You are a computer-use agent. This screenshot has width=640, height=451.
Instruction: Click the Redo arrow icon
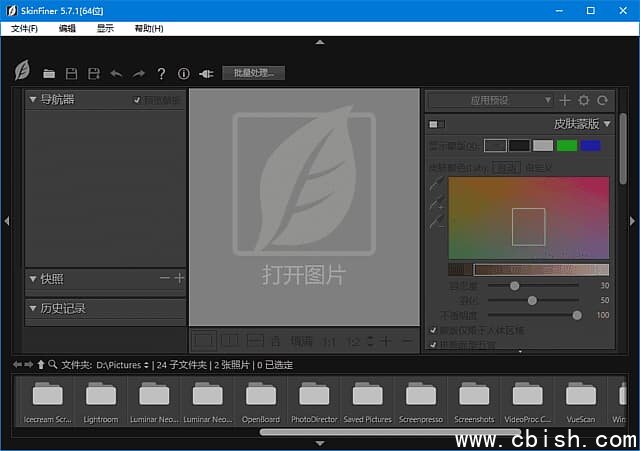pos(139,73)
